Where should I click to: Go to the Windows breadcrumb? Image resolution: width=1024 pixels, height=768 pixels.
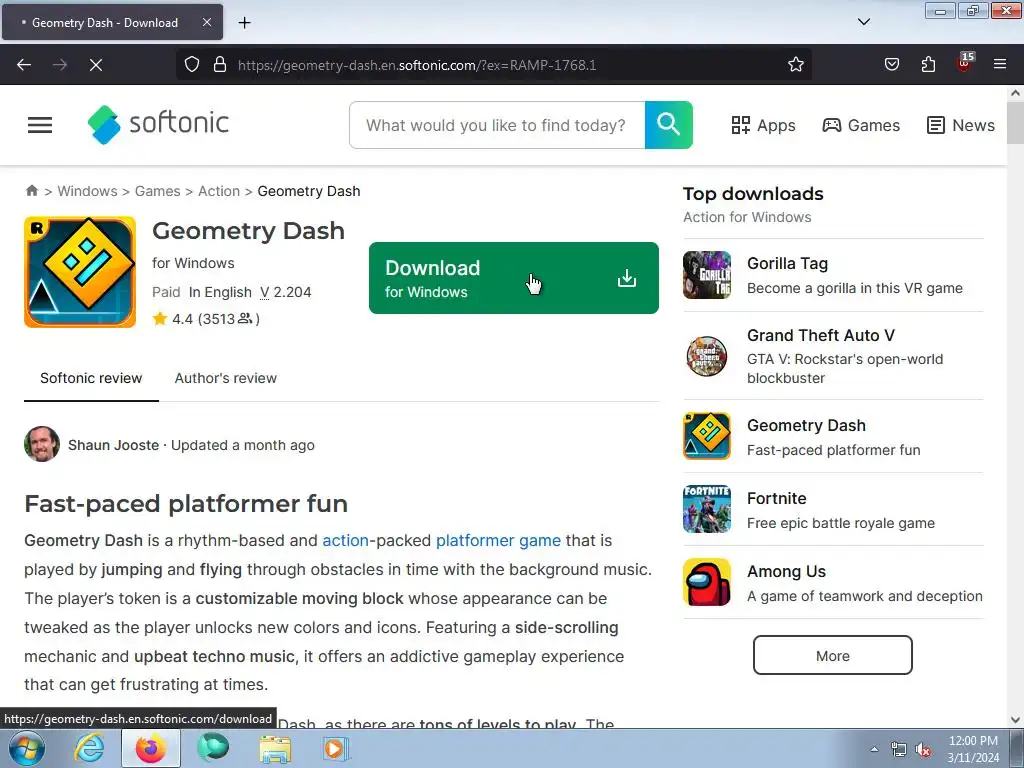88,191
